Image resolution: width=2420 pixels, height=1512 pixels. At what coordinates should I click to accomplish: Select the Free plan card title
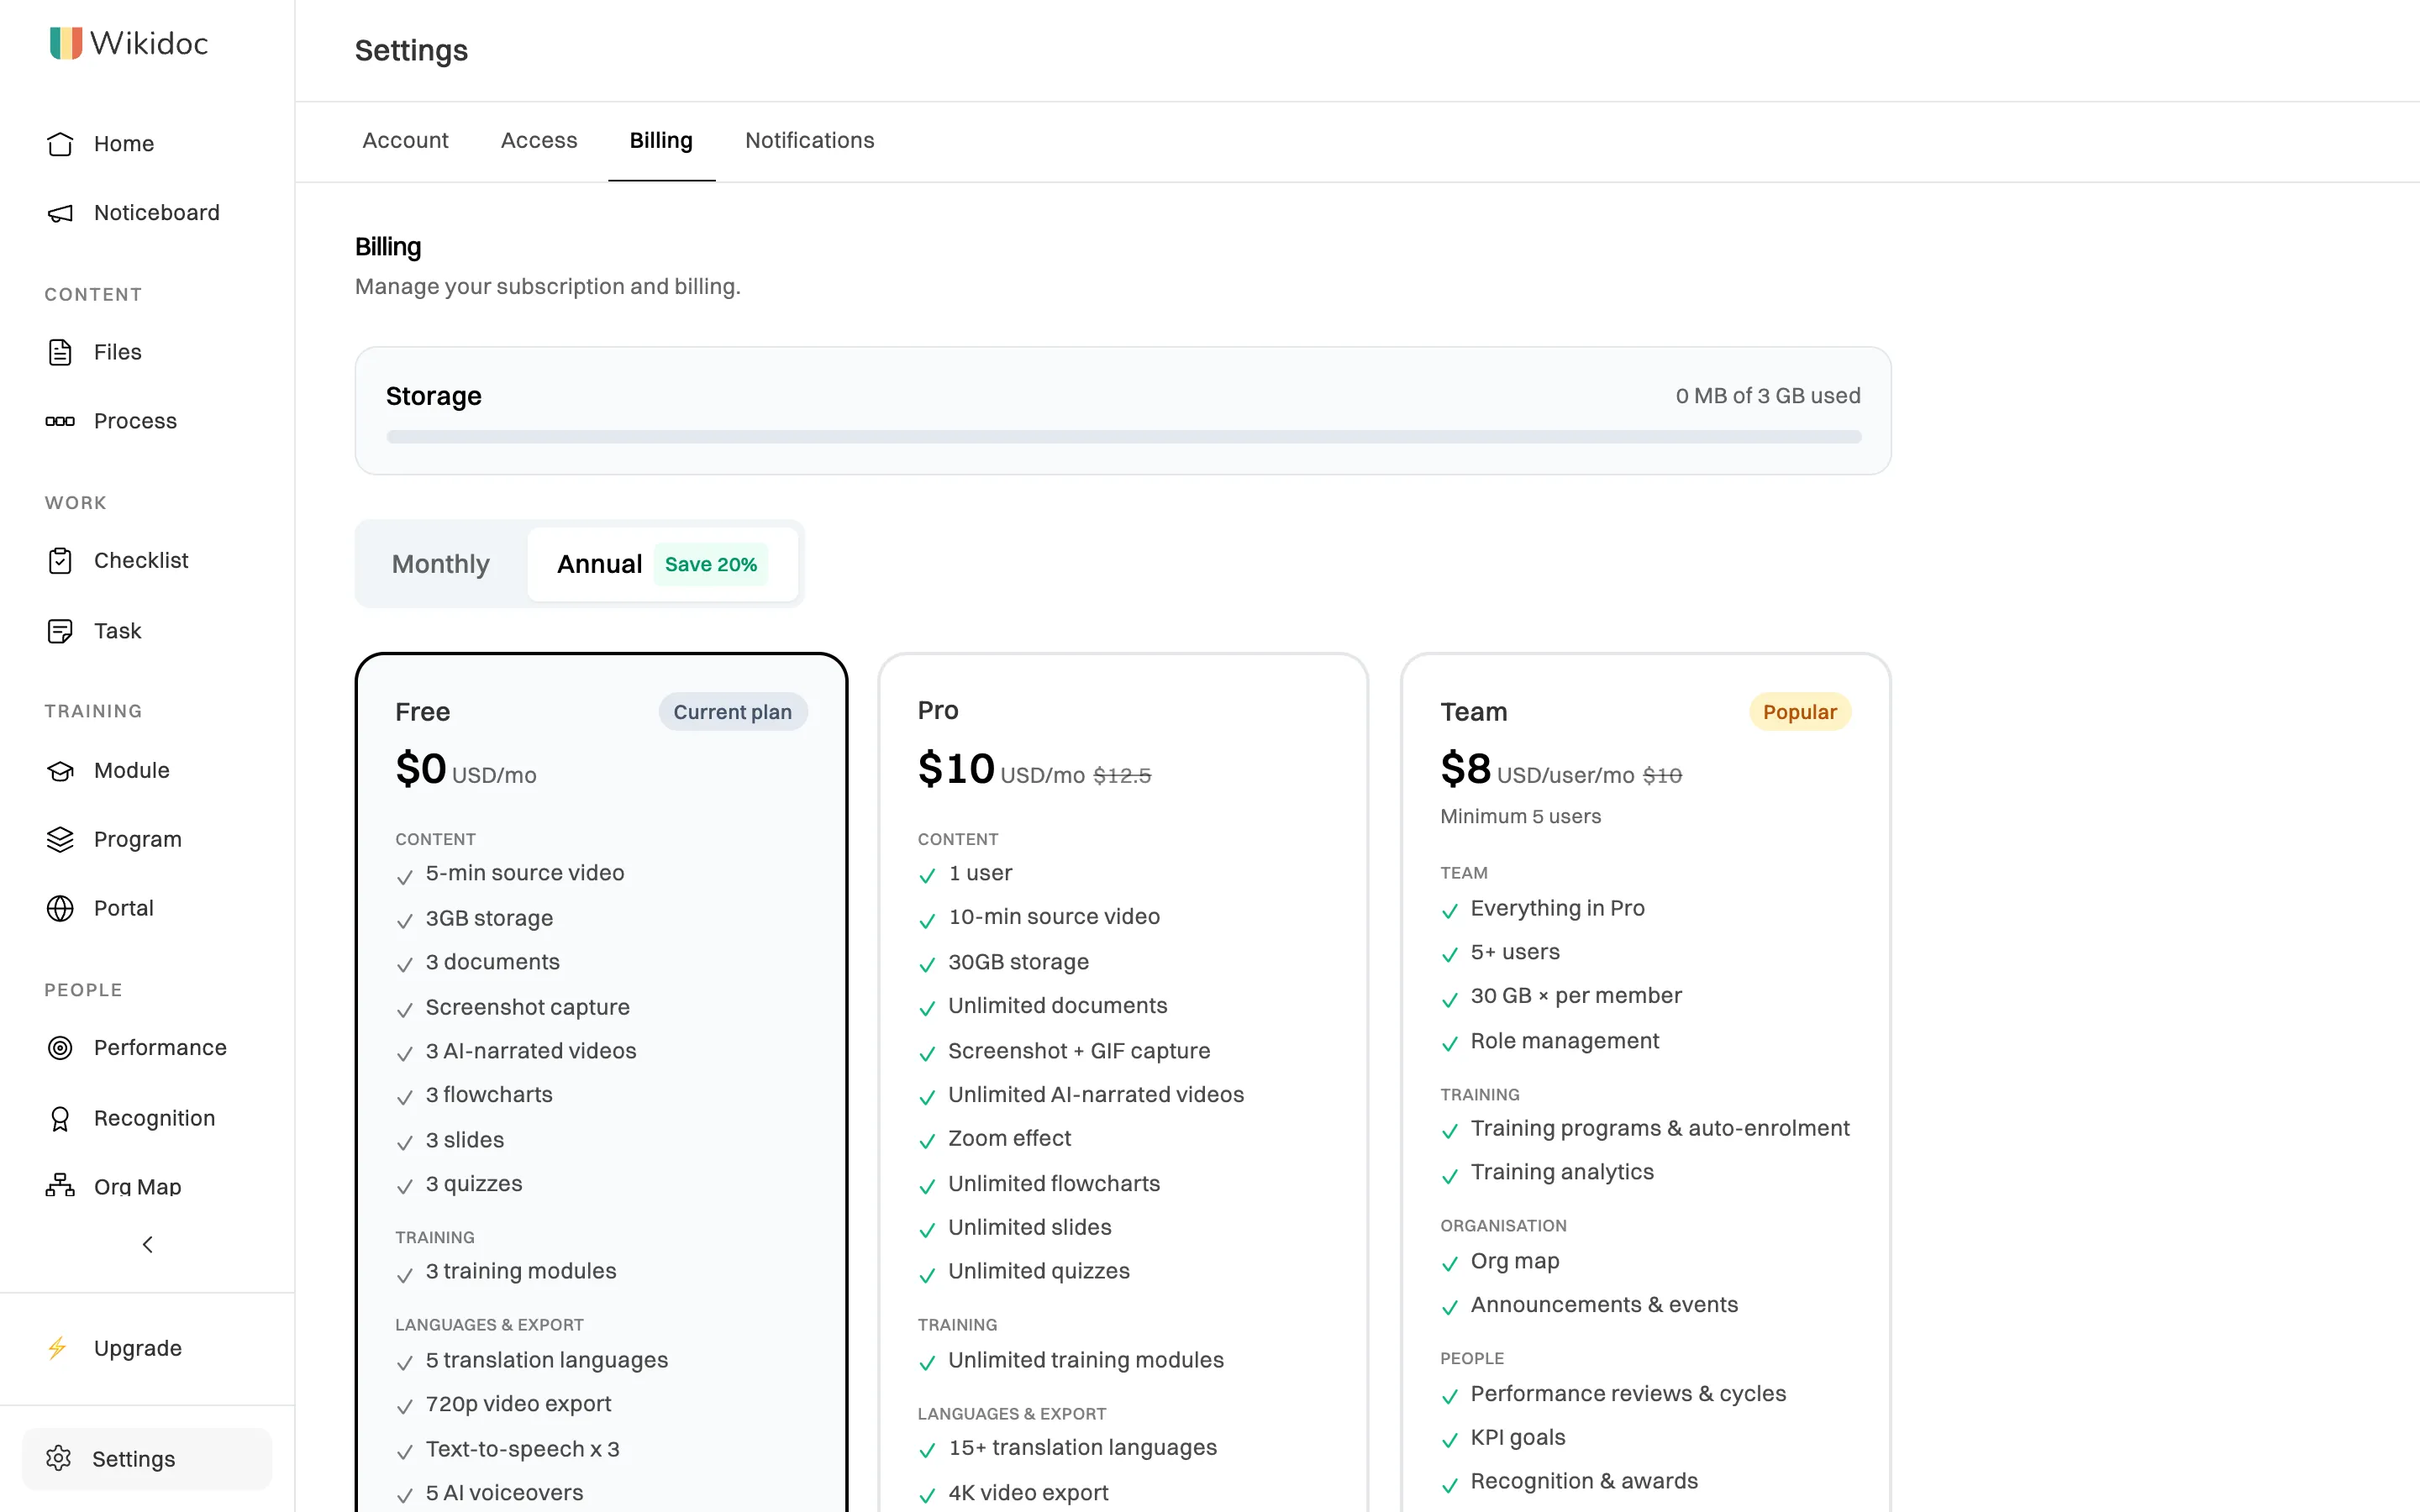click(x=422, y=712)
